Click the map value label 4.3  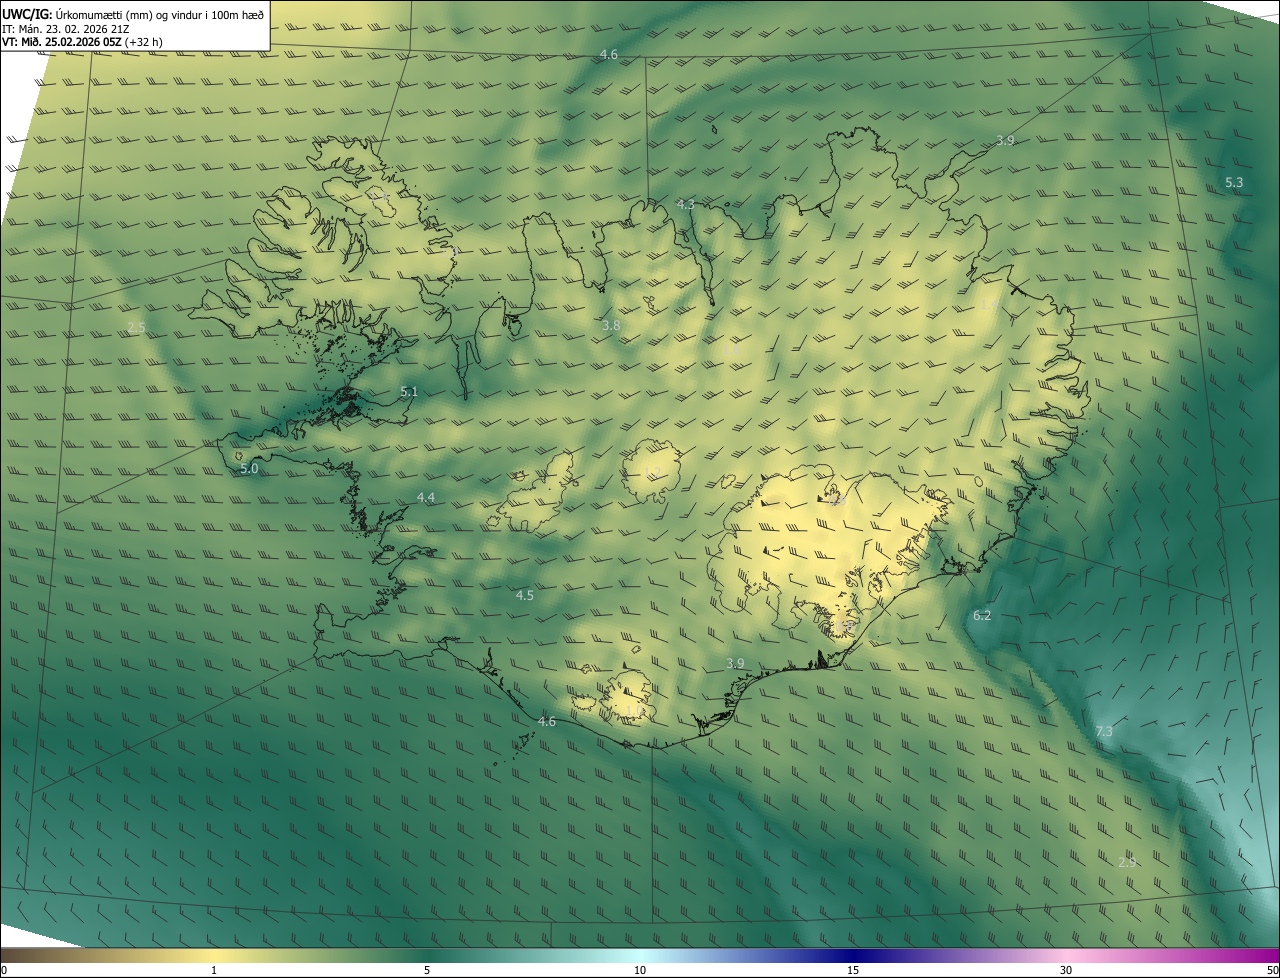click(x=685, y=204)
